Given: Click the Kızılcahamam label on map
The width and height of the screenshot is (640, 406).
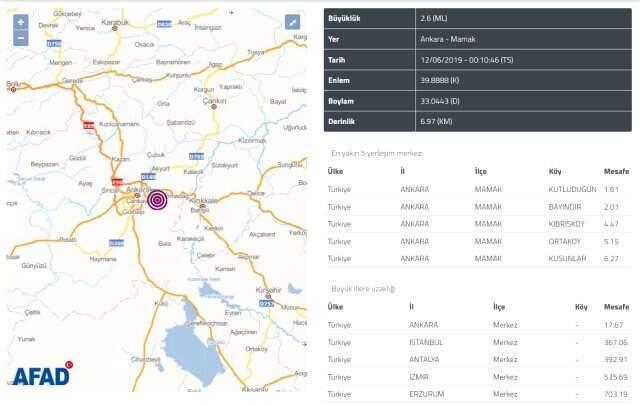Looking at the screenshot, I should pos(119,124).
